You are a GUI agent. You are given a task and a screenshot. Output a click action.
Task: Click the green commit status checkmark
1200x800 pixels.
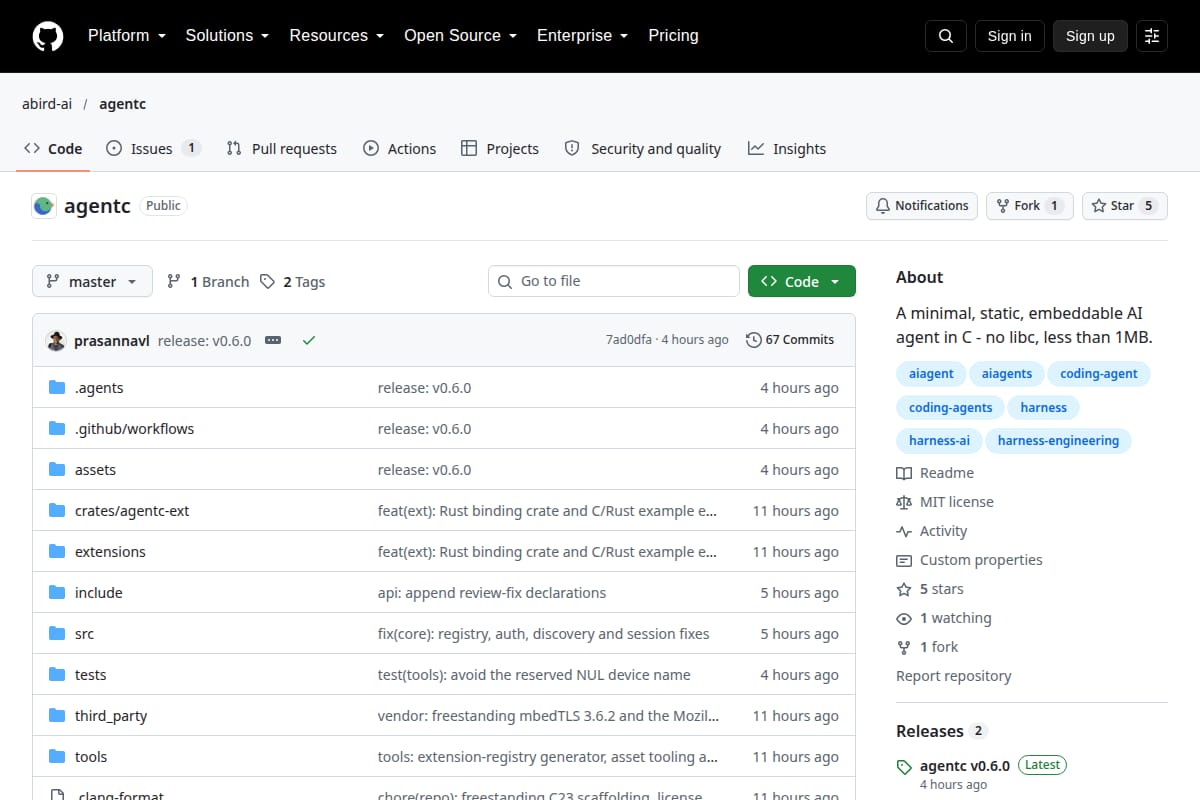coord(309,340)
